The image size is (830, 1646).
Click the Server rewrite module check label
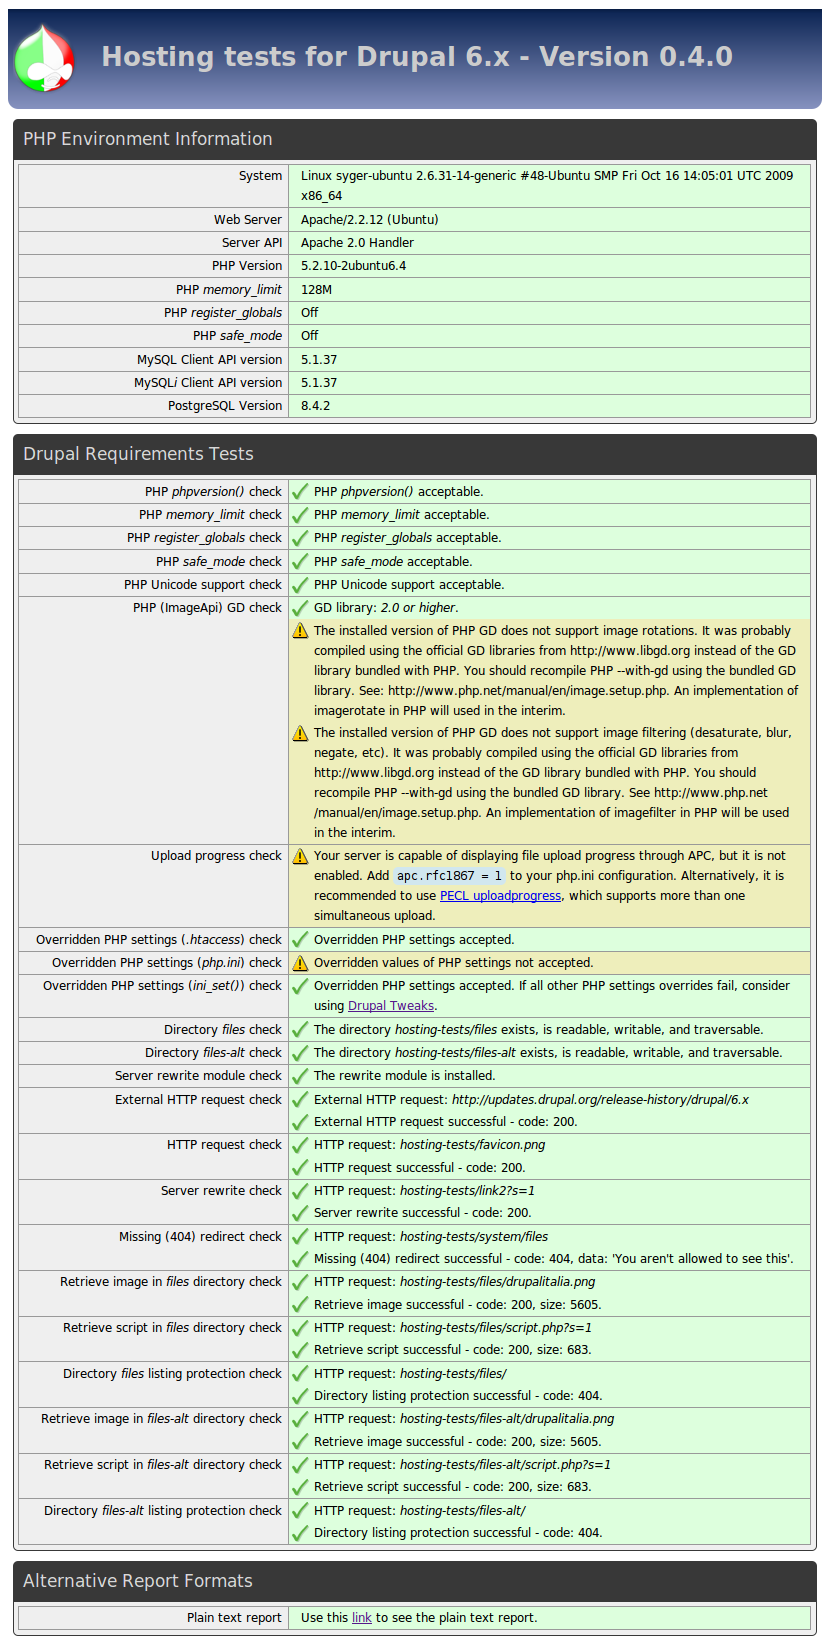coord(199,1076)
